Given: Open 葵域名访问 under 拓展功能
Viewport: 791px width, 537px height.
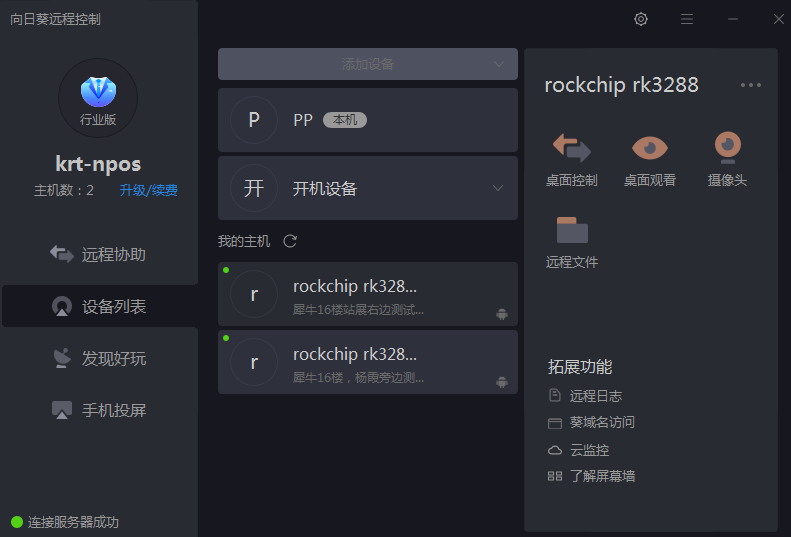Looking at the screenshot, I should (591, 422).
